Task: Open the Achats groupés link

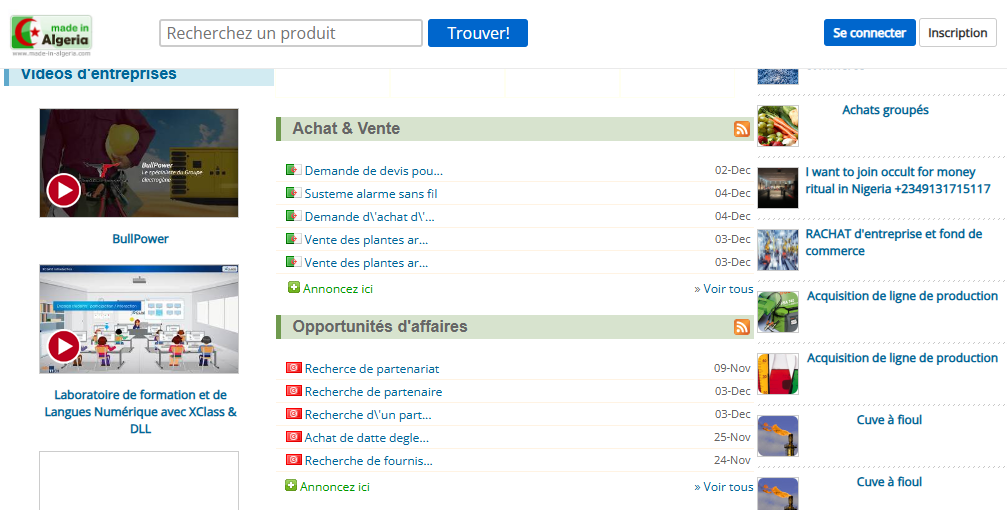Action: click(885, 110)
